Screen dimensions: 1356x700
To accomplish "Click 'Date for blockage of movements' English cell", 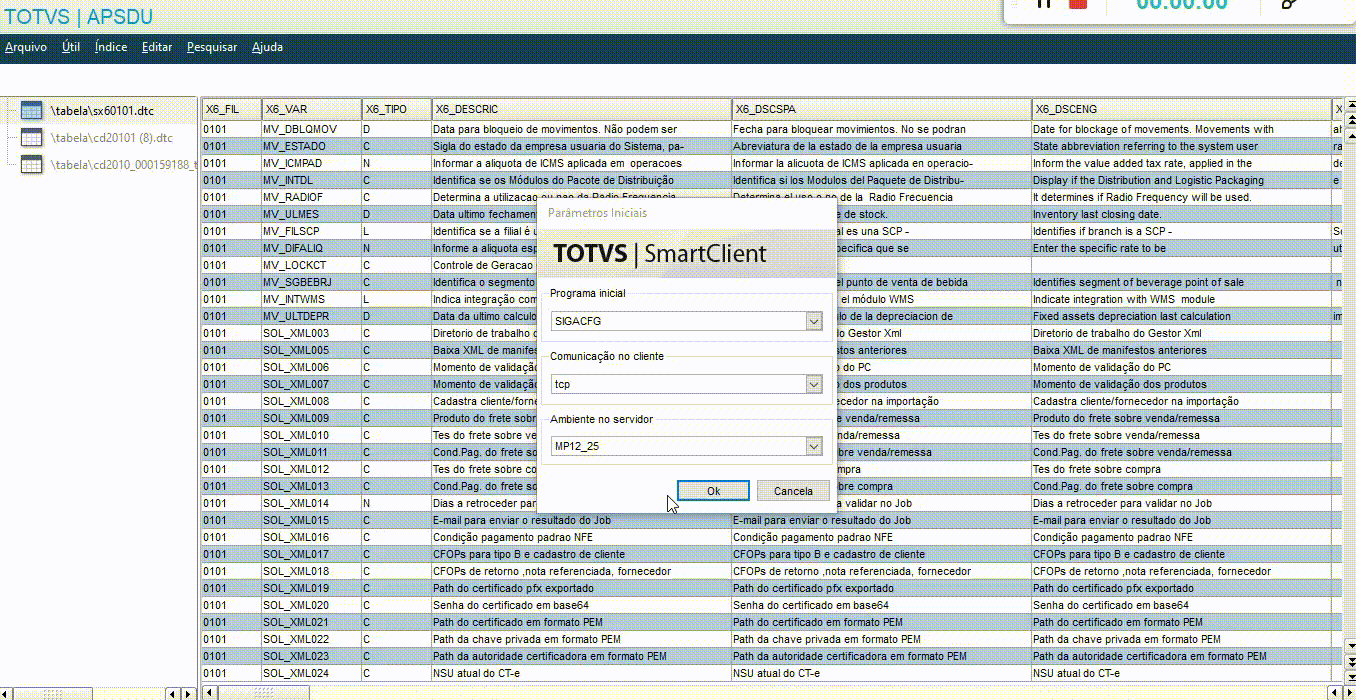I will coord(1181,129).
